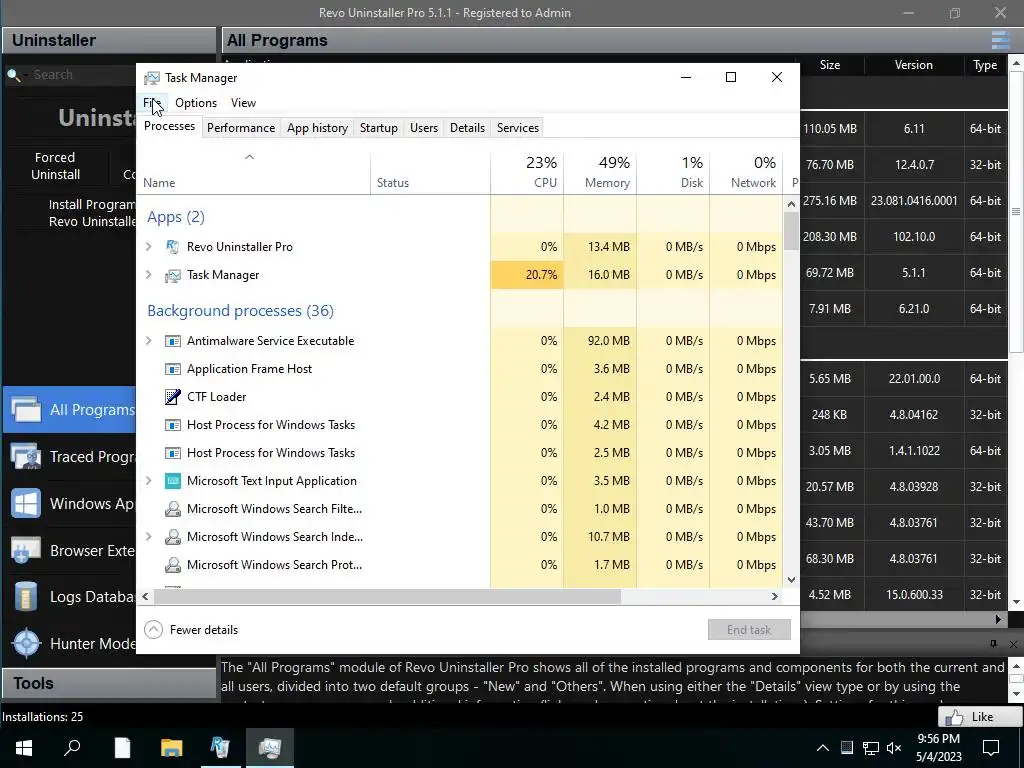Activate Hunter Mode icon in Revo sidebar
The height and width of the screenshot is (768, 1024).
(x=26, y=644)
